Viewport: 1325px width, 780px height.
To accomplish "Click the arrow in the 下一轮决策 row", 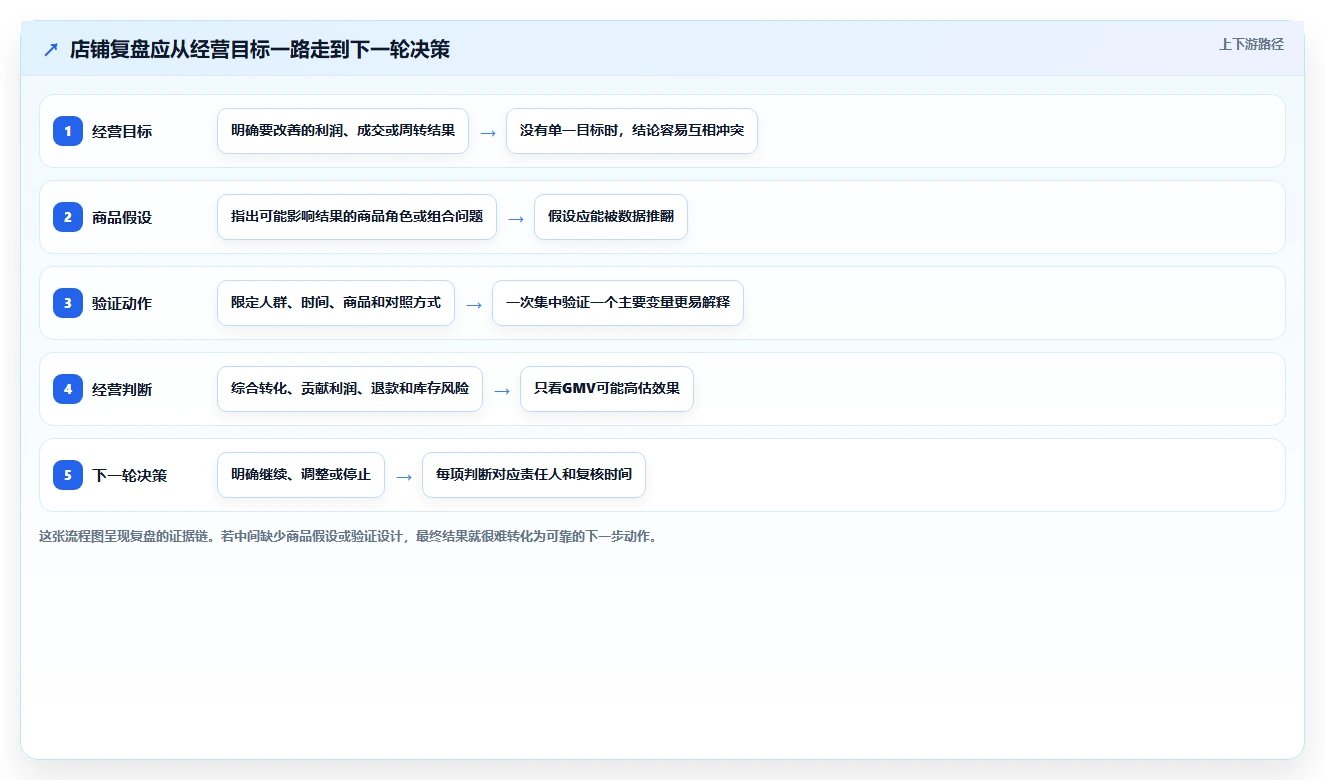I will point(404,476).
